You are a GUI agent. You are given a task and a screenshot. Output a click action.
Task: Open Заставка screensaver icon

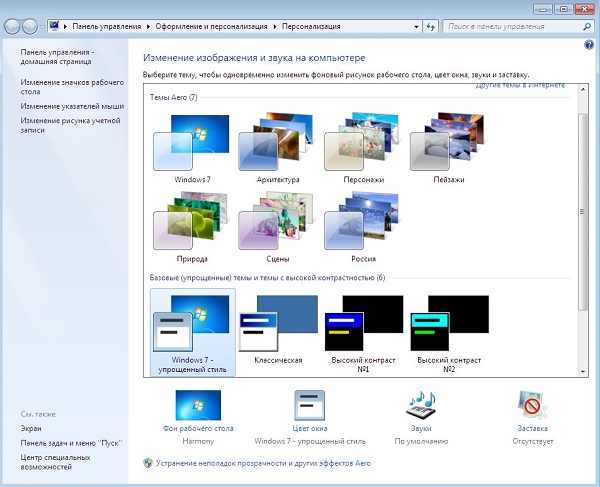click(x=532, y=406)
